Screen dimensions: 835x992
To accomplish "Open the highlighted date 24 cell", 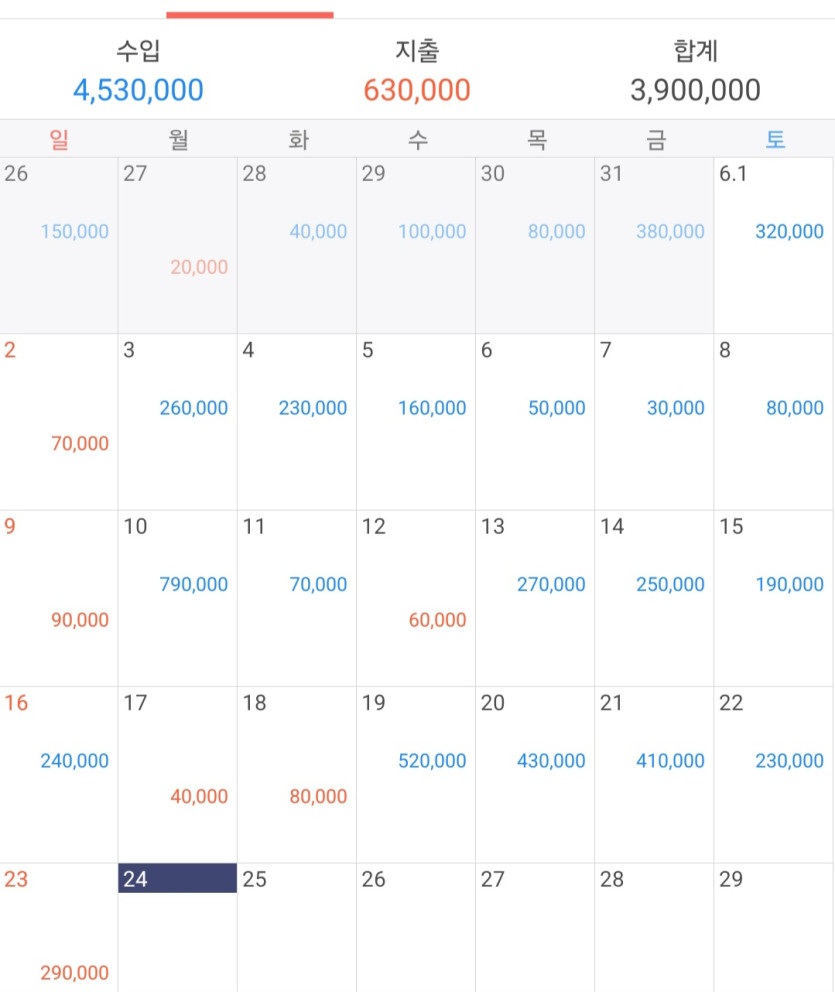I will coord(178,927).
